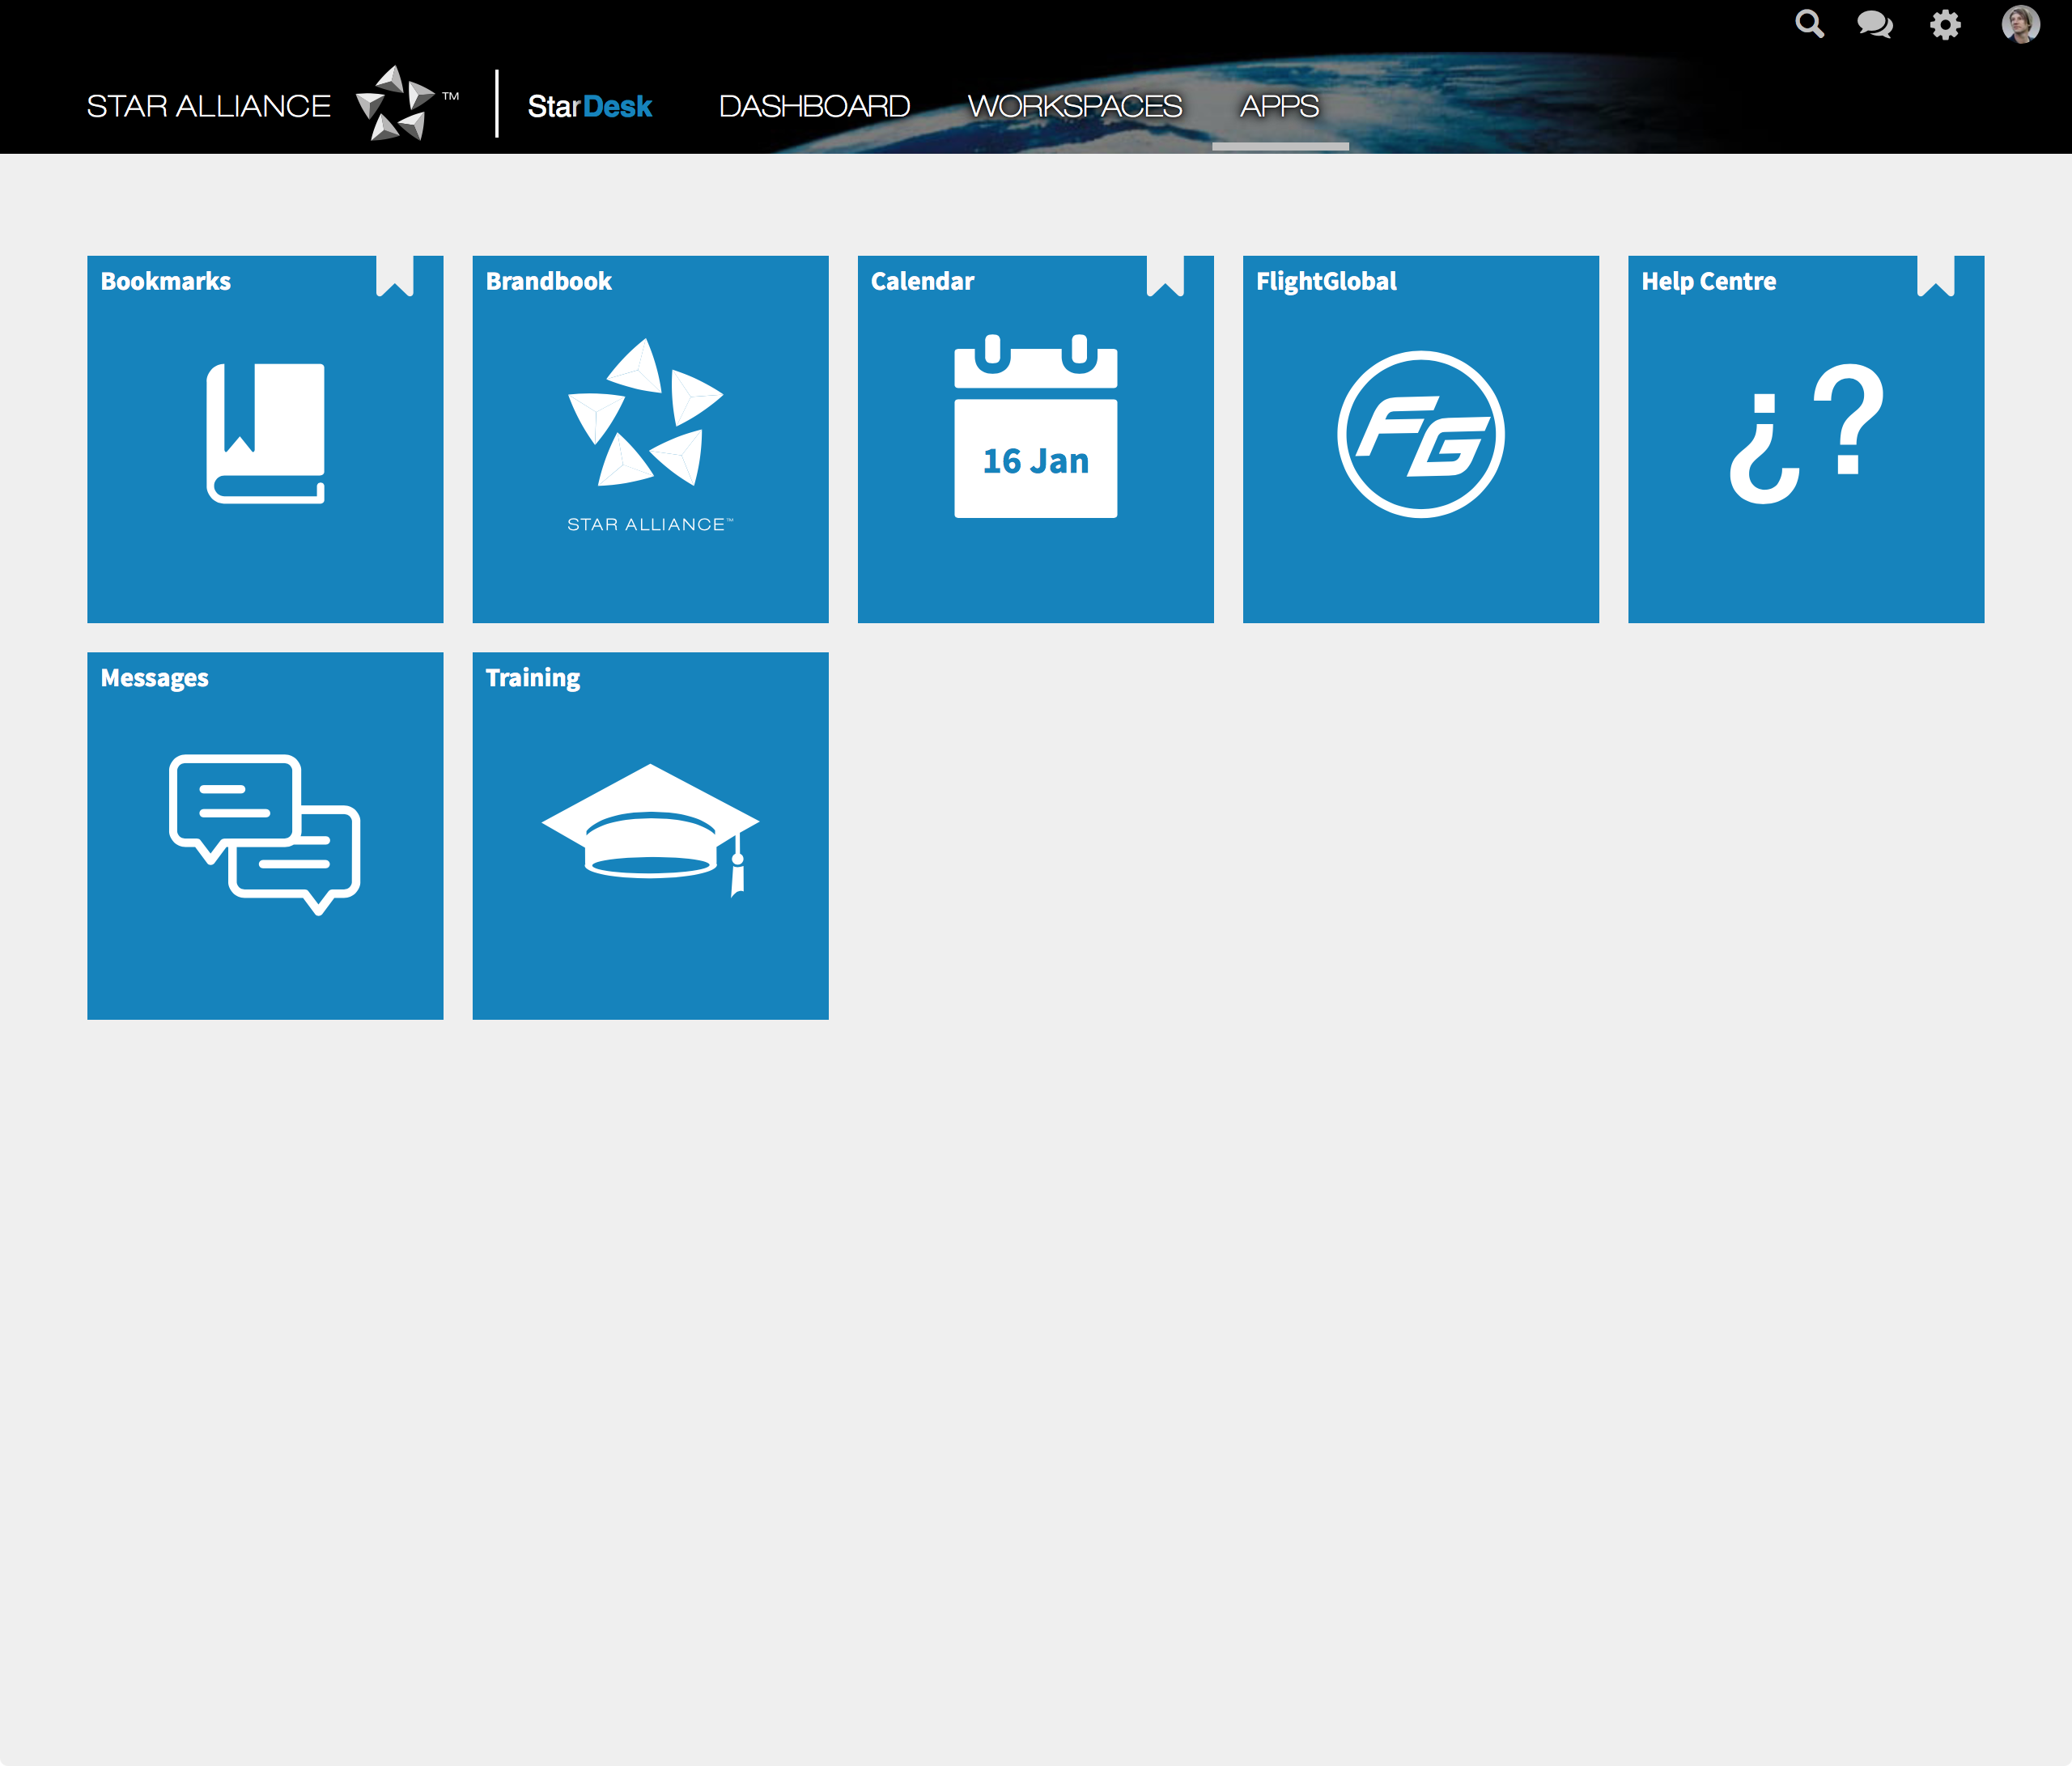Open chat bubbles icon in header
This screenshot has height=1766, width=2072.
(1875, 24)
